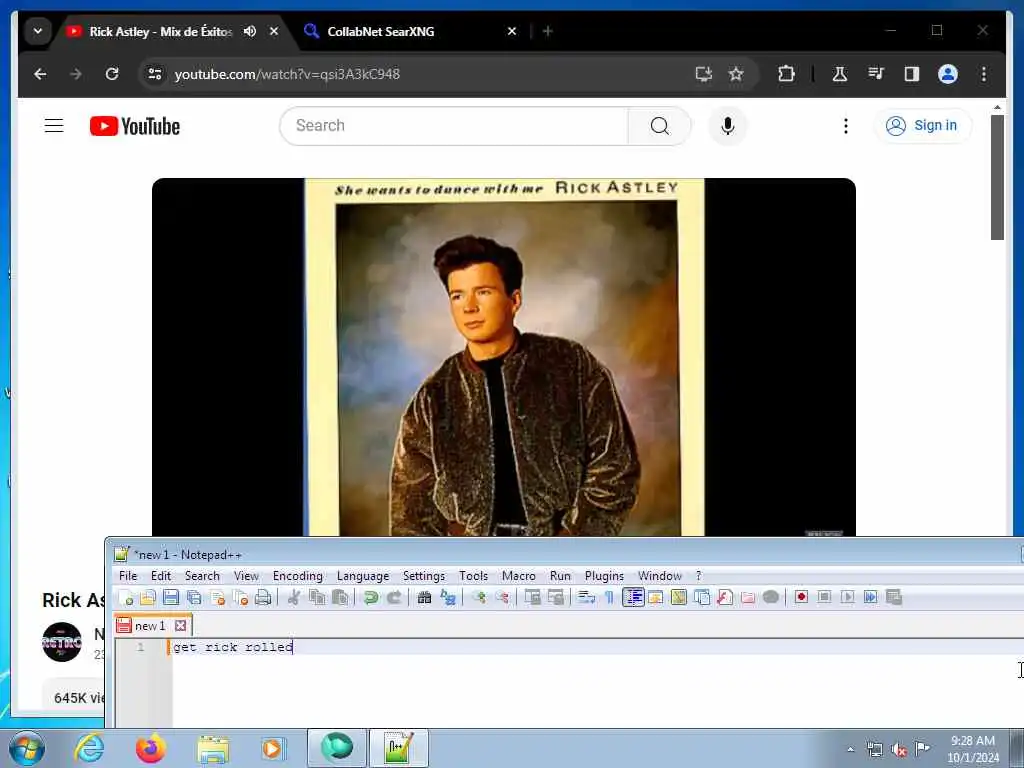Click the Replace icon in Notepad++ toolbar
Screen dimensions: 1024x768
[448, 597]
